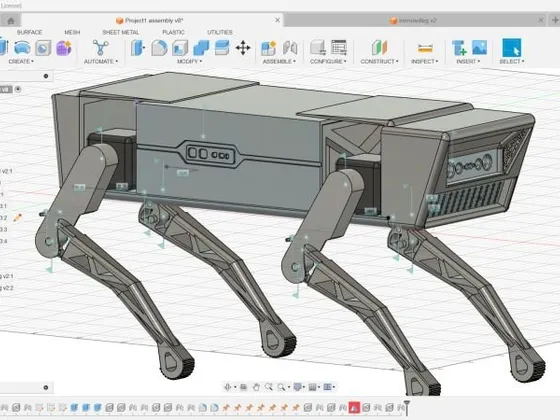Click the Viewports layout icon
The width and height of the screenshot is (560, 420).
click(x=327, y=387)
